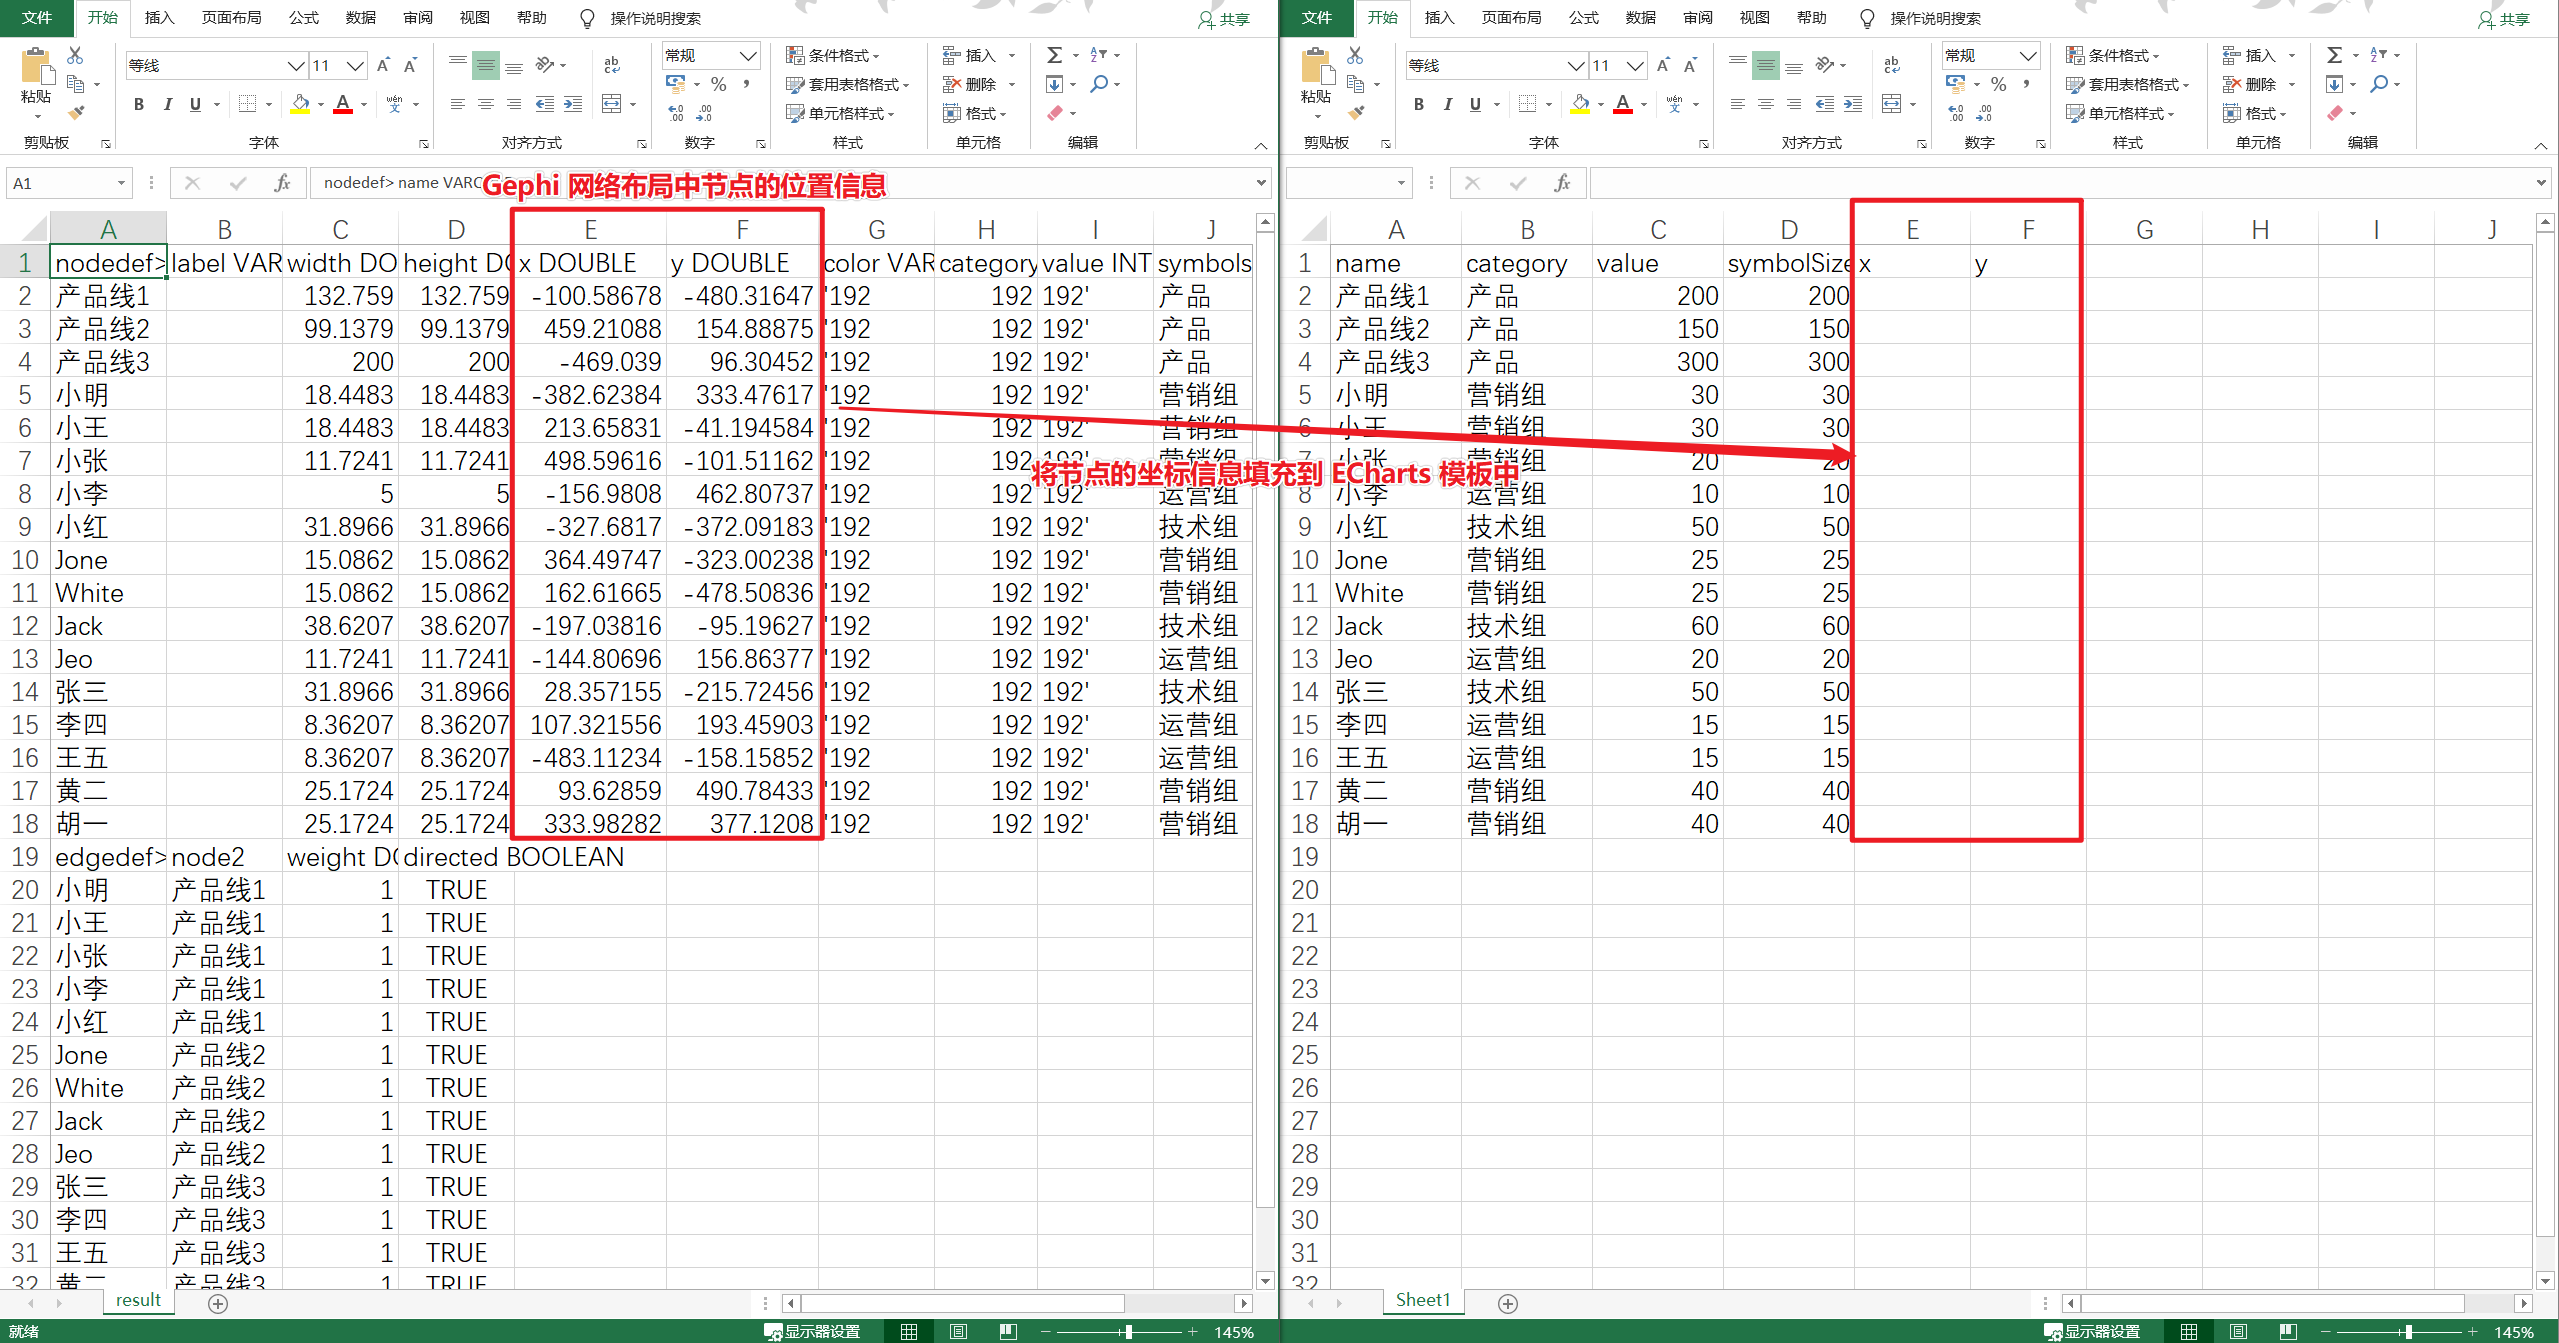Click Normal view icon in right status bar
This screenshot has height=1343, width=2559.
coord(2188,1331)
